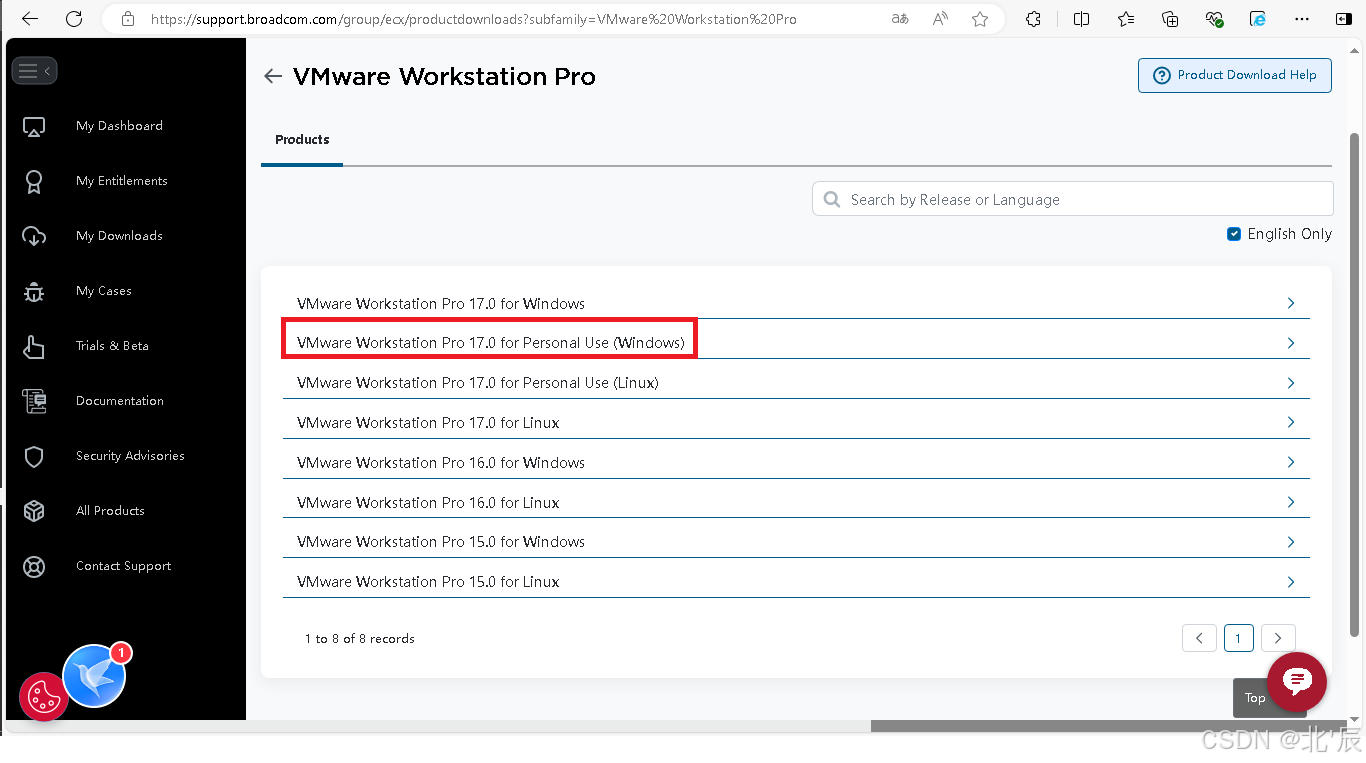1366x763 pixels.
Task: Click the My Entitlements ribbon icon
Action: tap(34, 182)
